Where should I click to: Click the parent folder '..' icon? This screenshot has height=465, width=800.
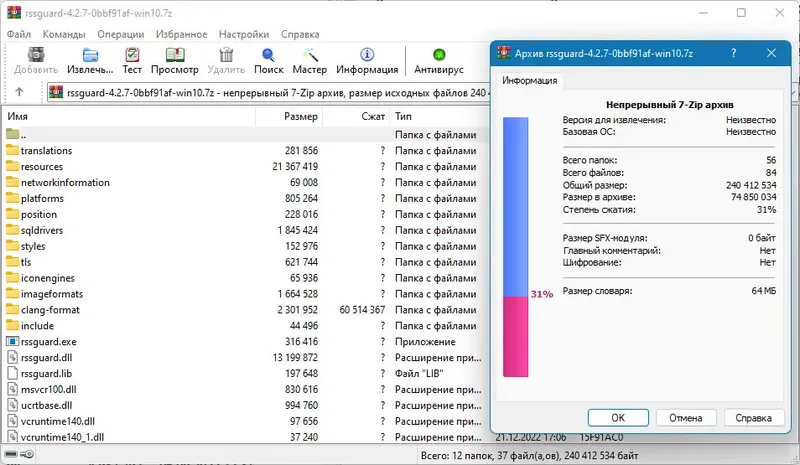pyautogui.click(x=12, y=134)
